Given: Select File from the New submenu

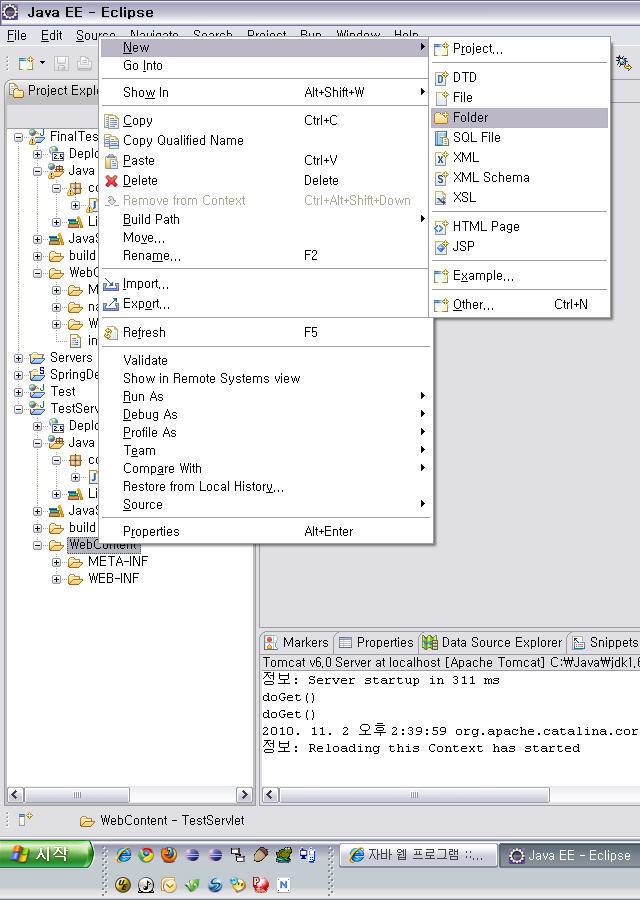Looking at the screenshot, I should pyautogui.click(x=519, y=98).
